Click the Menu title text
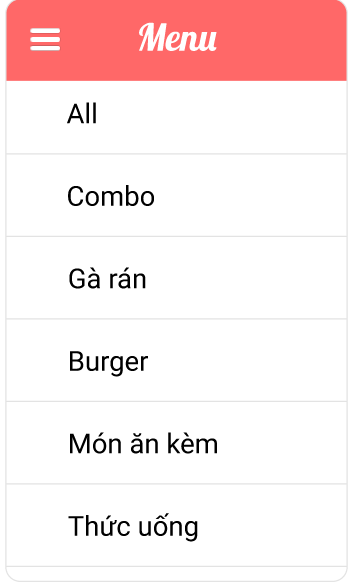 pos(178,37)
